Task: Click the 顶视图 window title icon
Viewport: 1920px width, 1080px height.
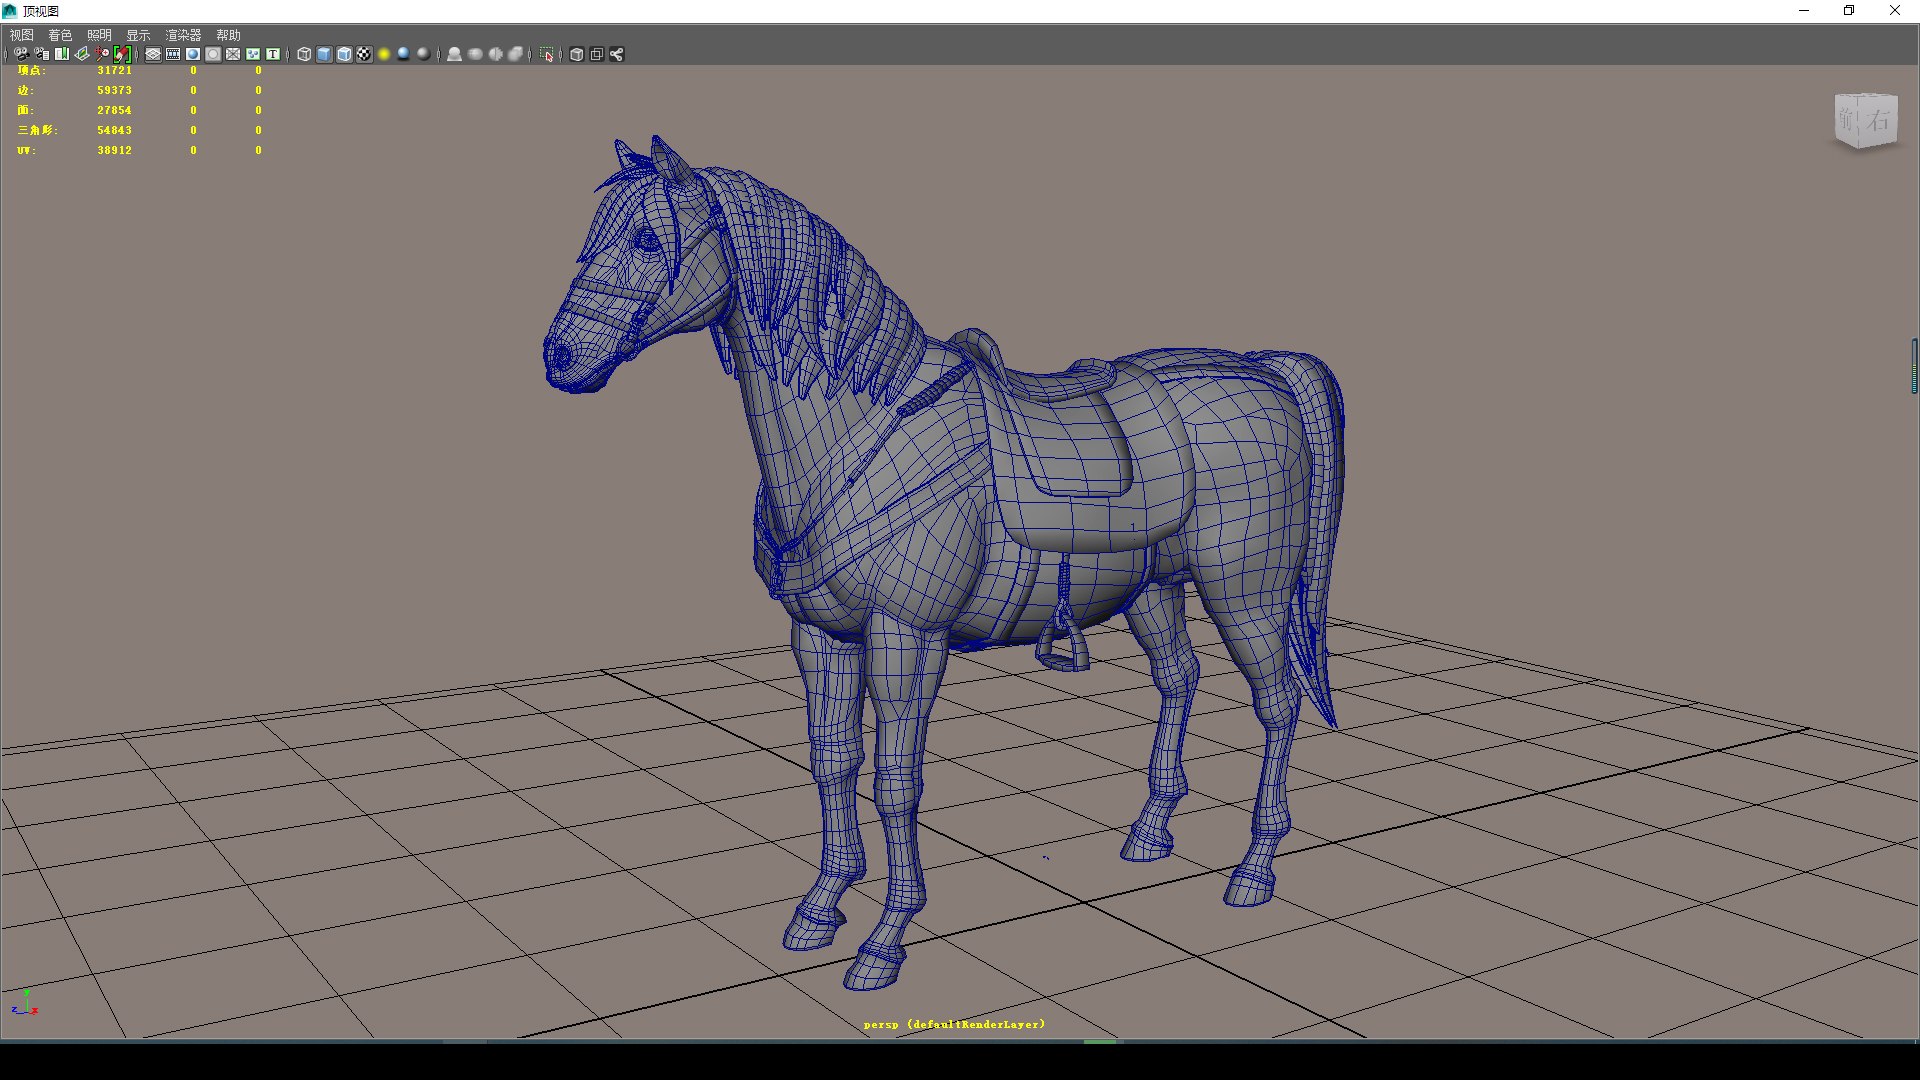Action: coord(10,11)
